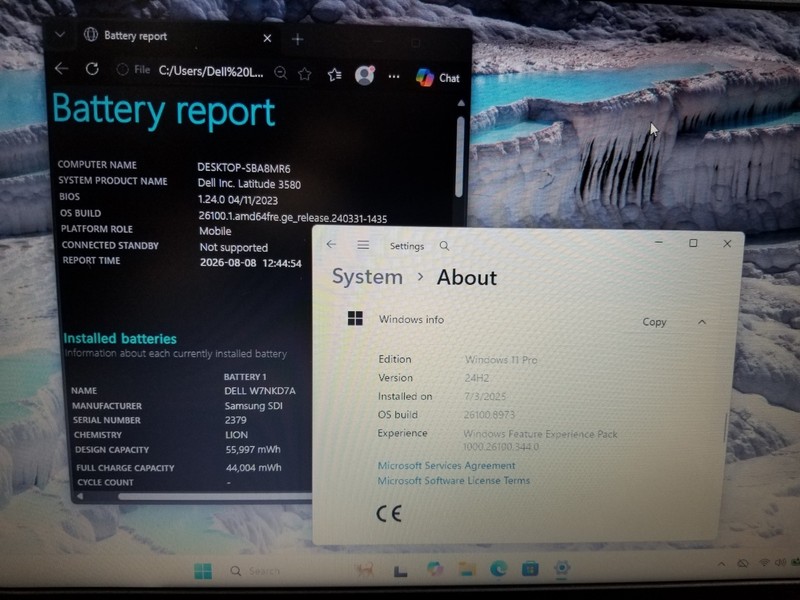Screen dimensions: 800x600
Task: Select the DESKTOP-SBA8MR6 computer name text
Action: click(x=244, y=168)
